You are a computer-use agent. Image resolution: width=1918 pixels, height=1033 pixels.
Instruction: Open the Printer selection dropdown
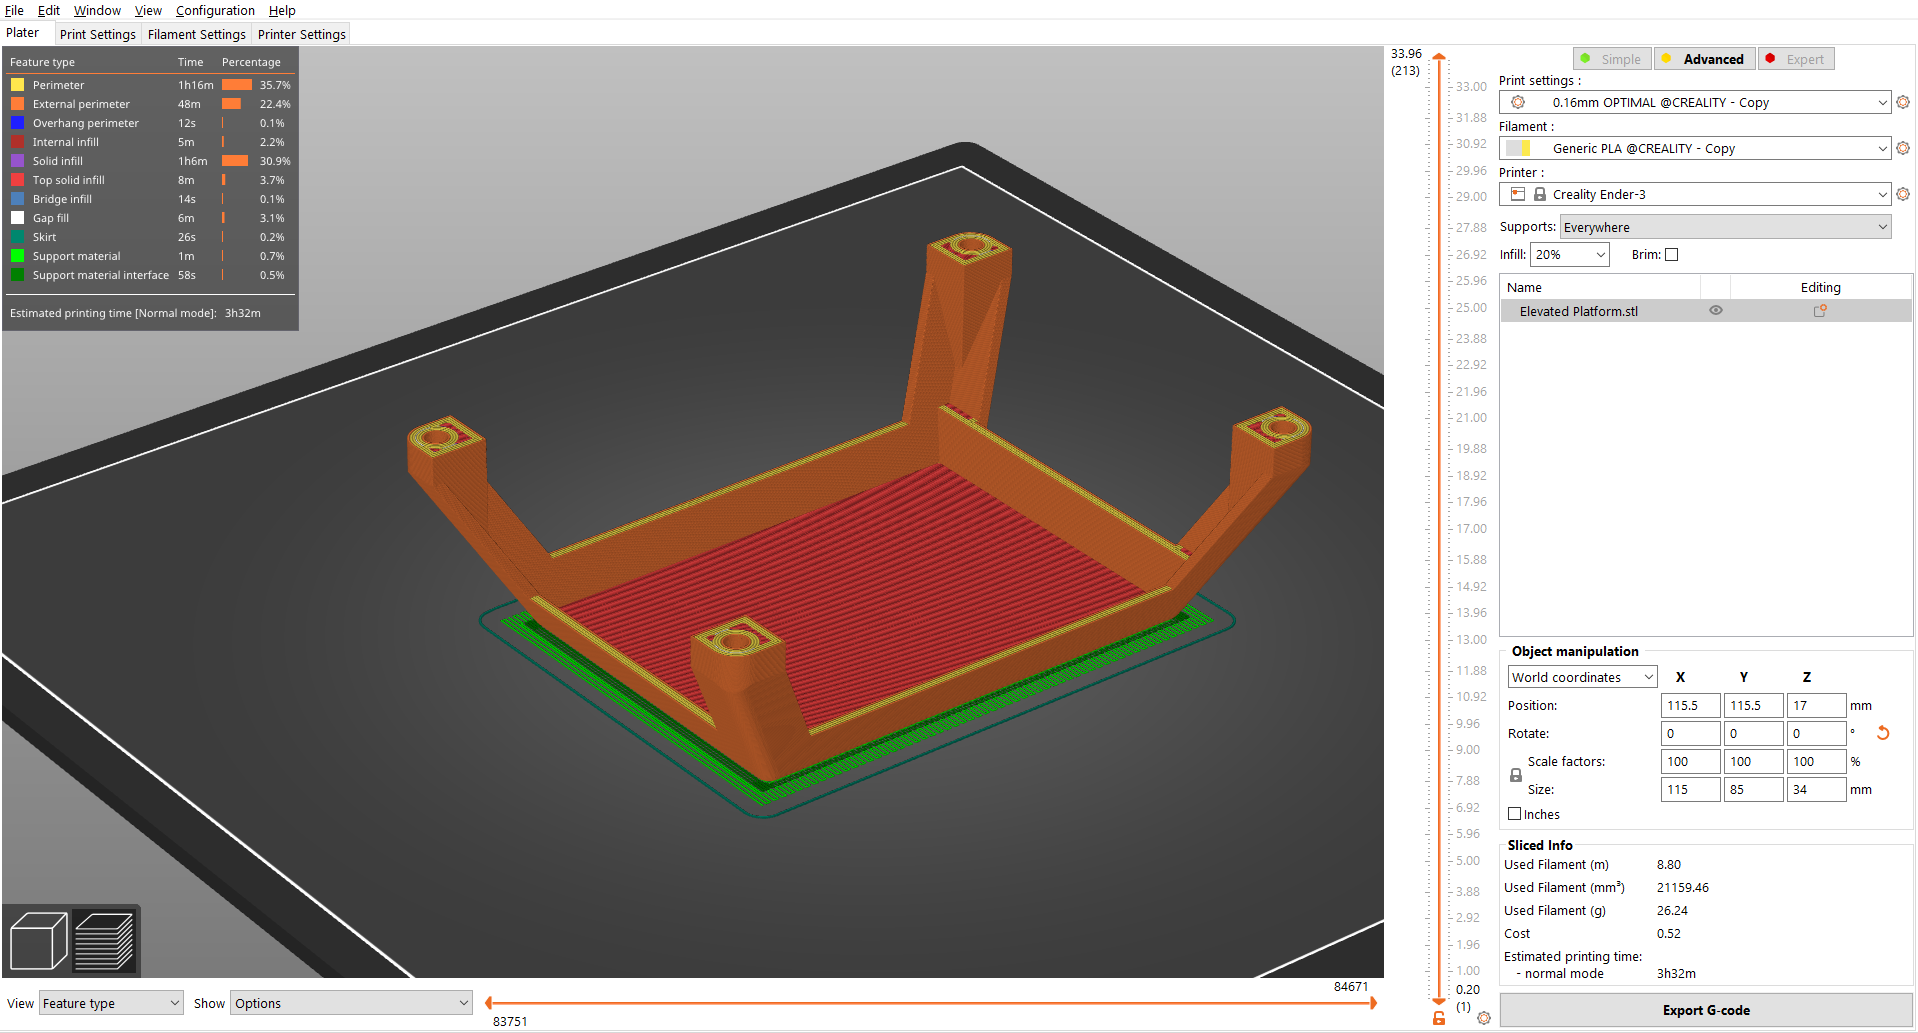point(1695,194)
